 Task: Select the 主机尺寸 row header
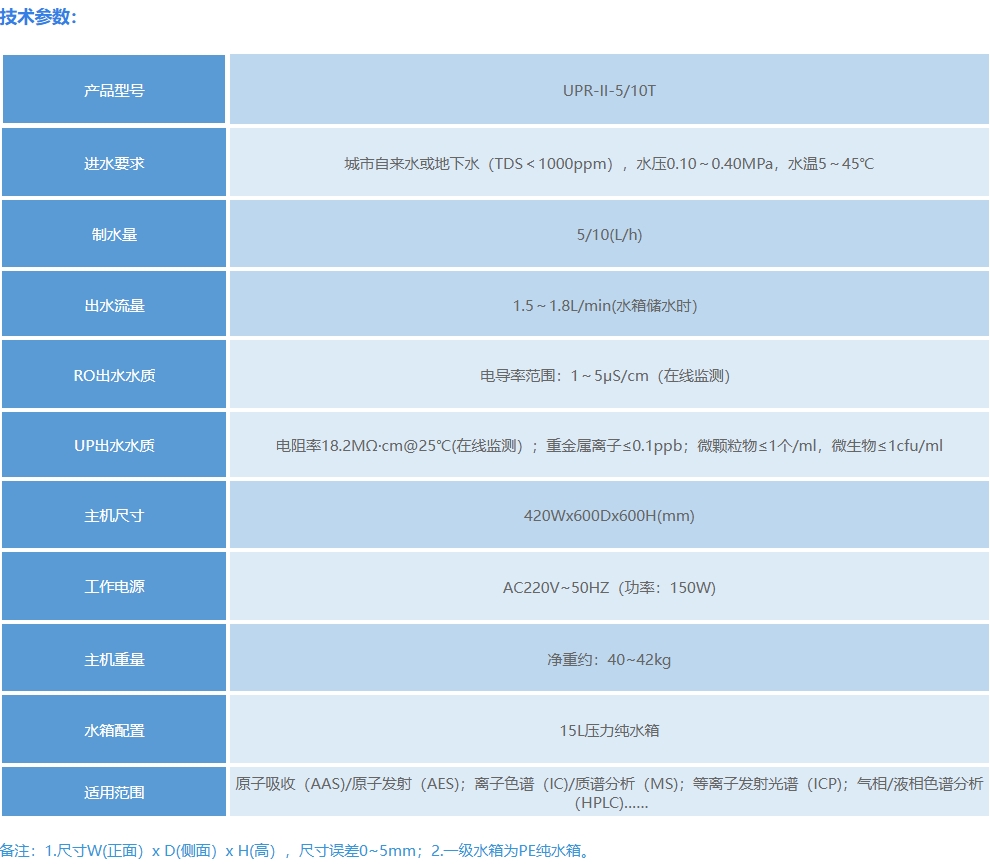tap(114, 515)
